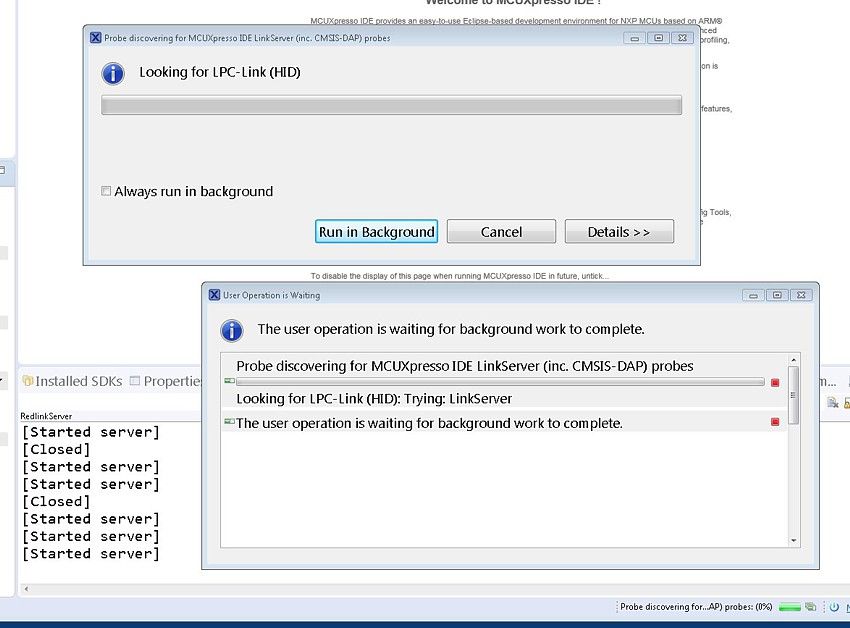Maximize the User Operation is Waiting dialog
This screenshot has width=850, height=628.
(x=777, y=295)
